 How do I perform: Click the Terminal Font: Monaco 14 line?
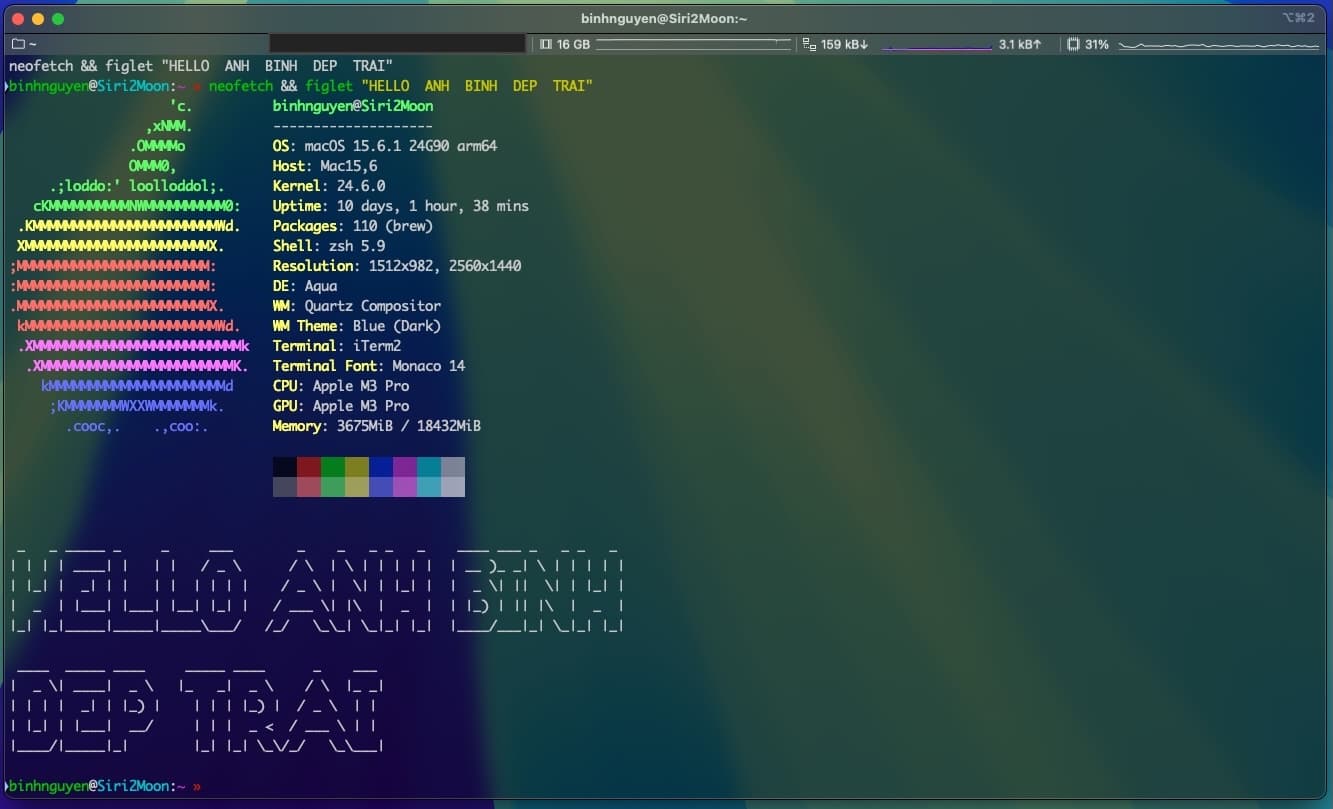coord(368,366)
